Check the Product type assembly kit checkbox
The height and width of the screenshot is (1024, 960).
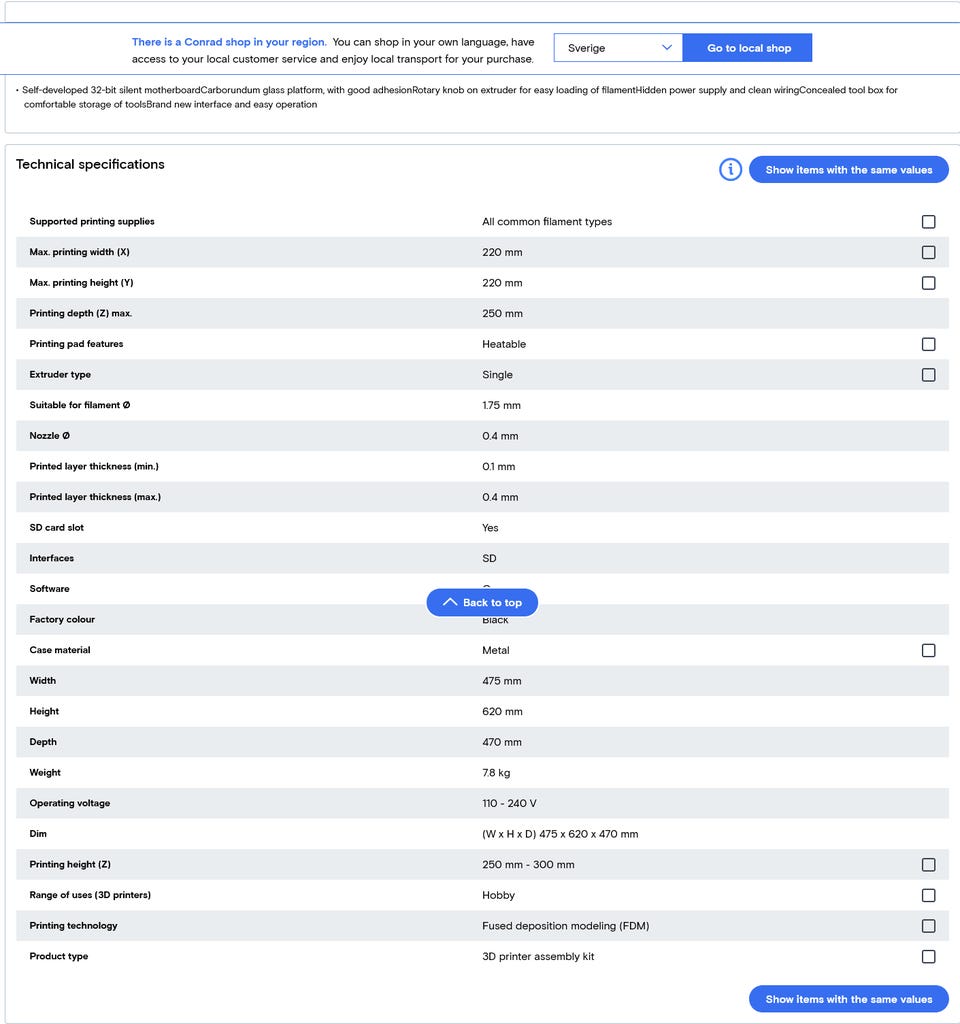[928, 957]
